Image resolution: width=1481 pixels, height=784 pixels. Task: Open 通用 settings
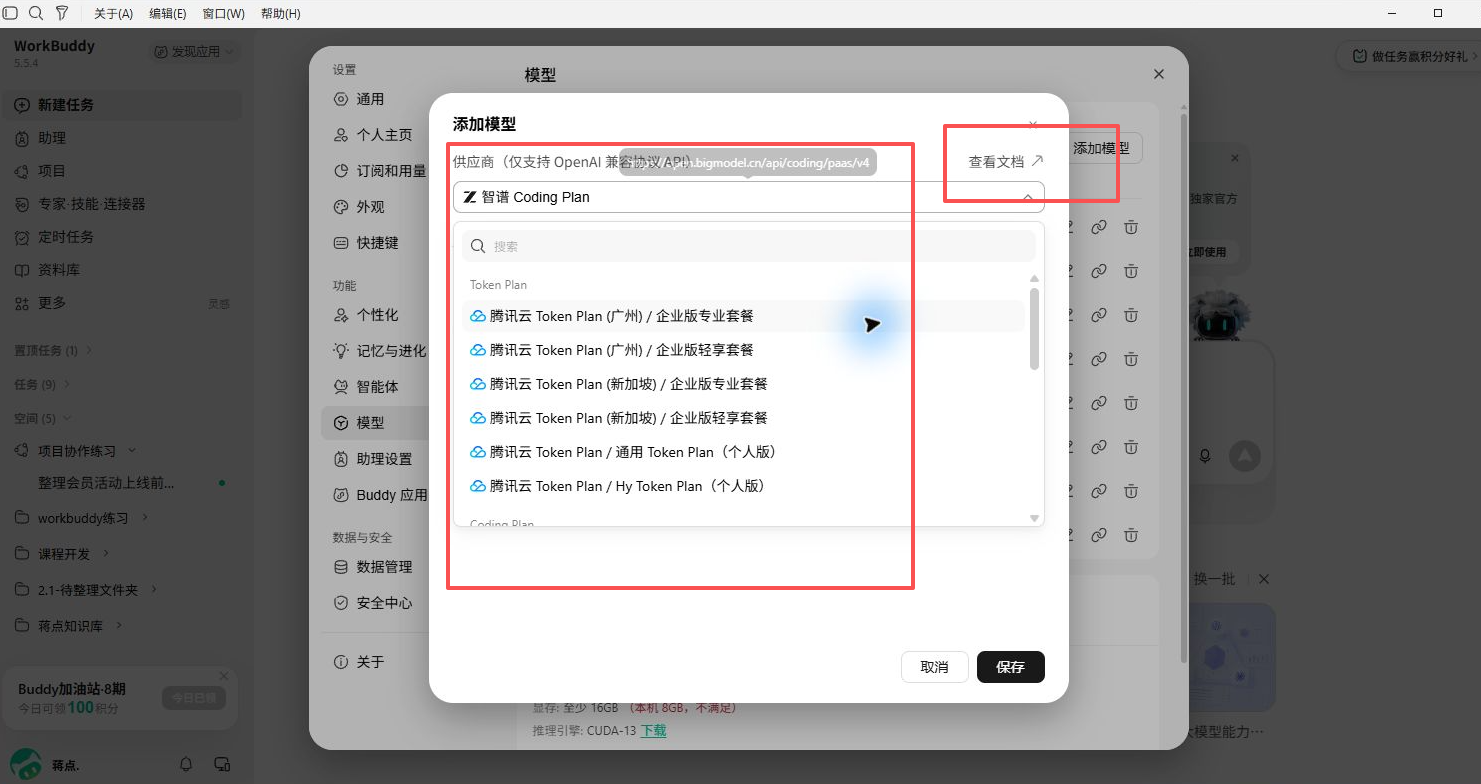click(372, 99)
